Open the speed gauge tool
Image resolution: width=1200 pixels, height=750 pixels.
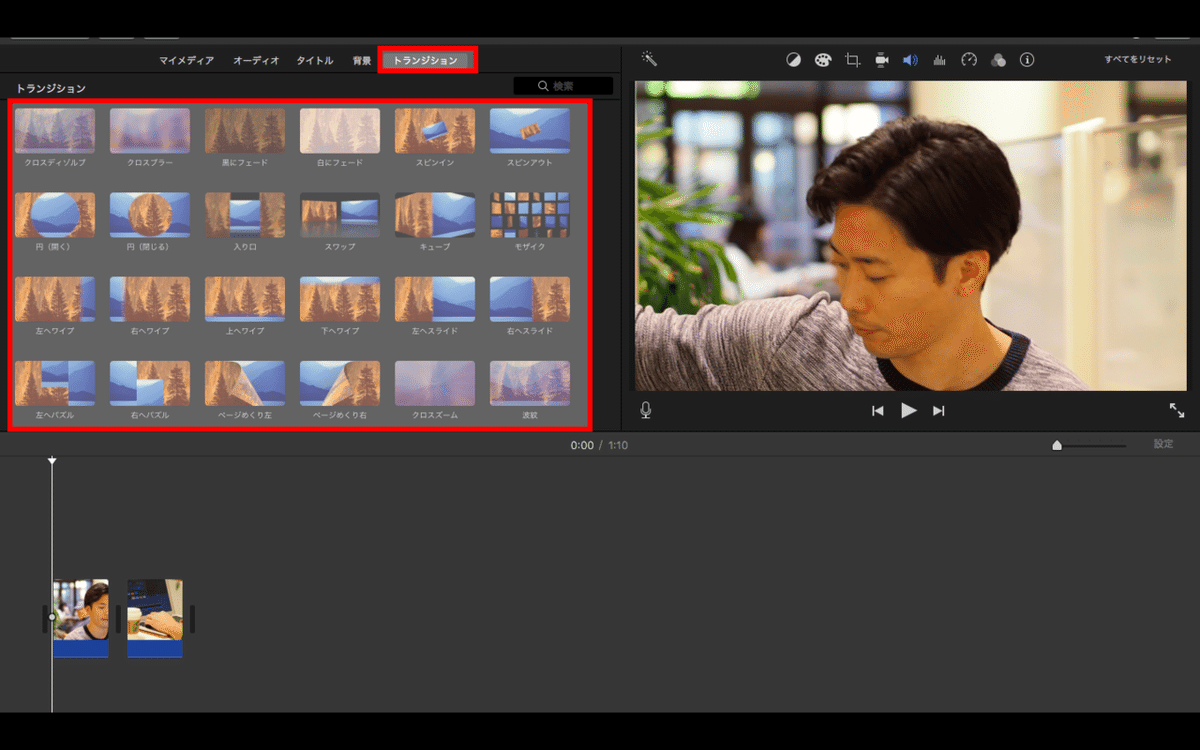coord(969,60)
